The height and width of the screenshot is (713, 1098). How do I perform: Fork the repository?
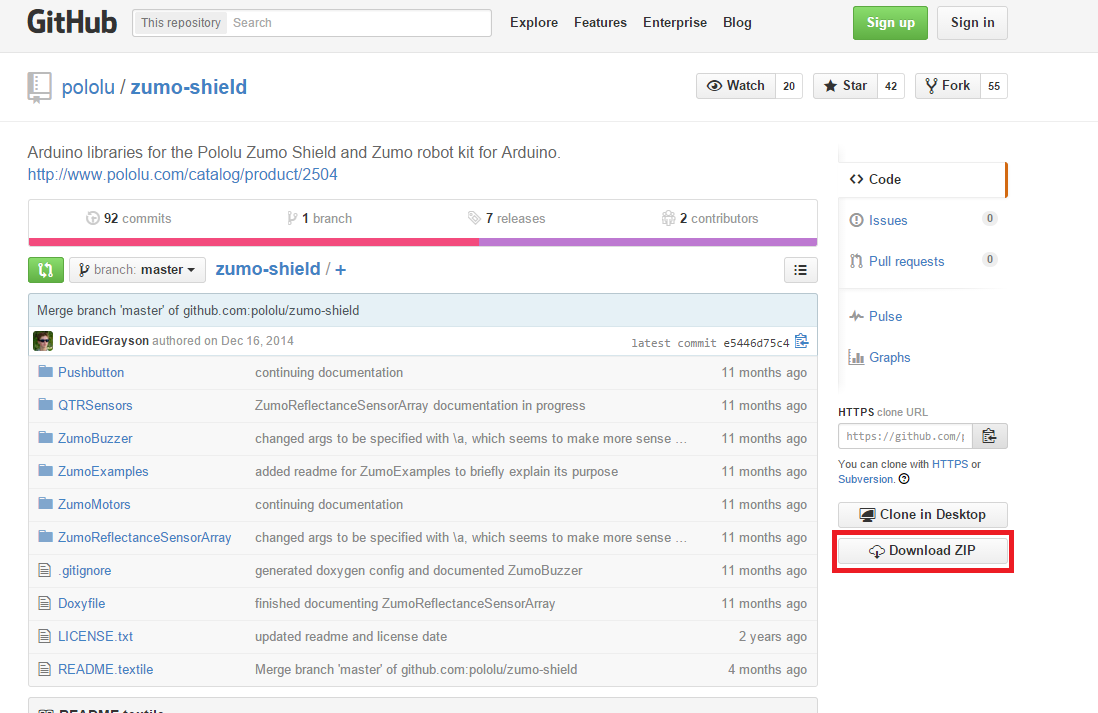947,86
